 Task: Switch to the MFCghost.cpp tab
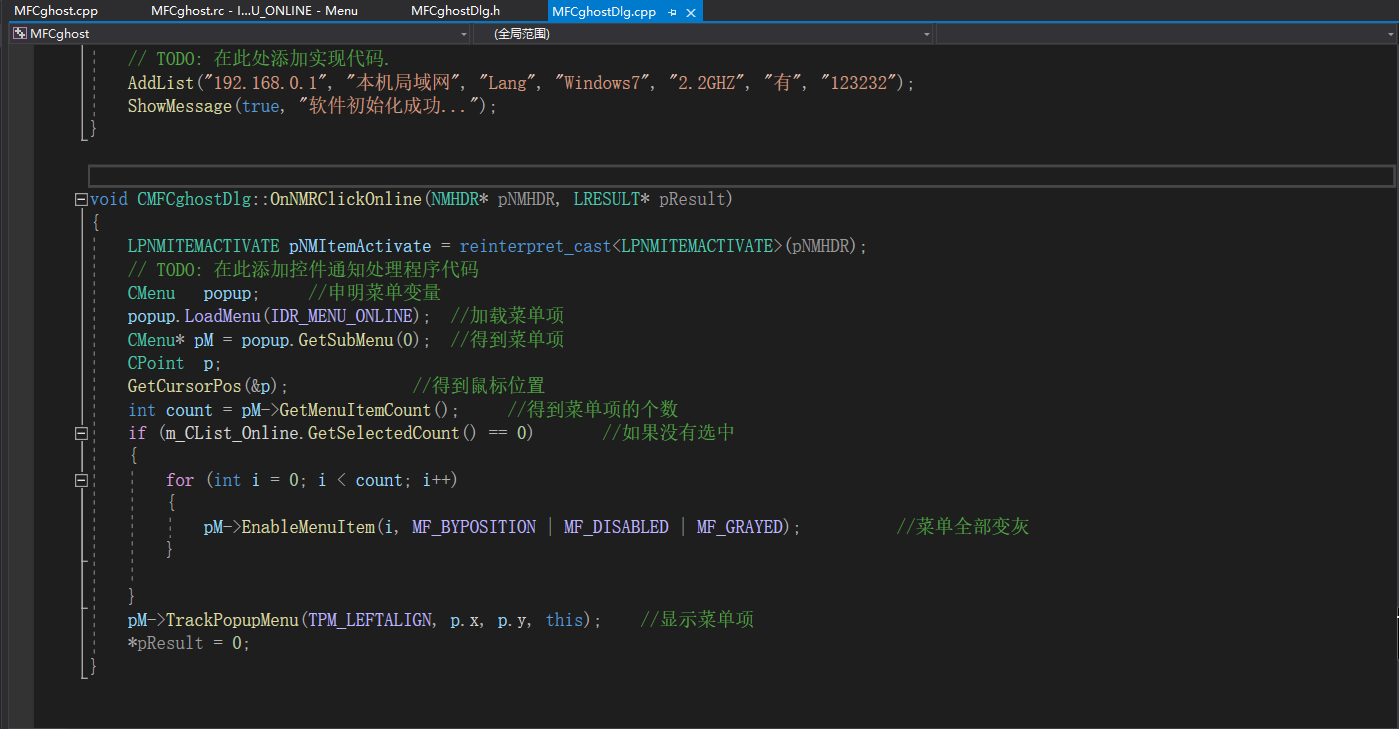pos(56,11)
